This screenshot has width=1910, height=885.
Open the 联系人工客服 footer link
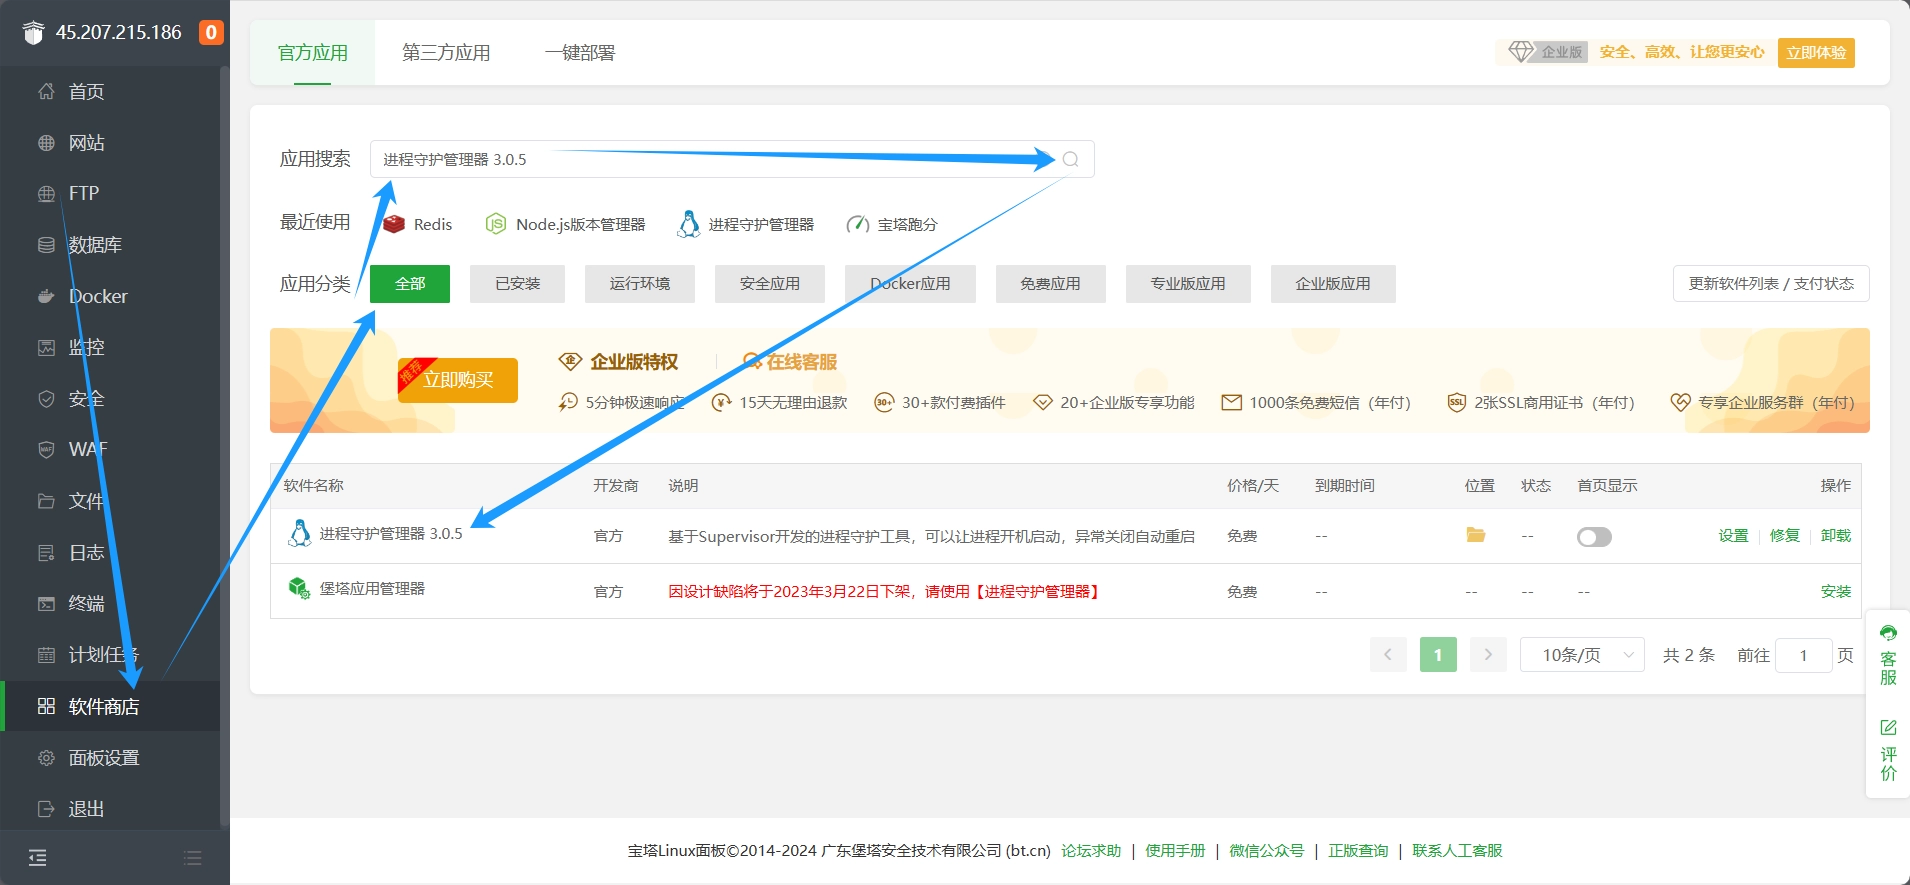coord(1457,851)
